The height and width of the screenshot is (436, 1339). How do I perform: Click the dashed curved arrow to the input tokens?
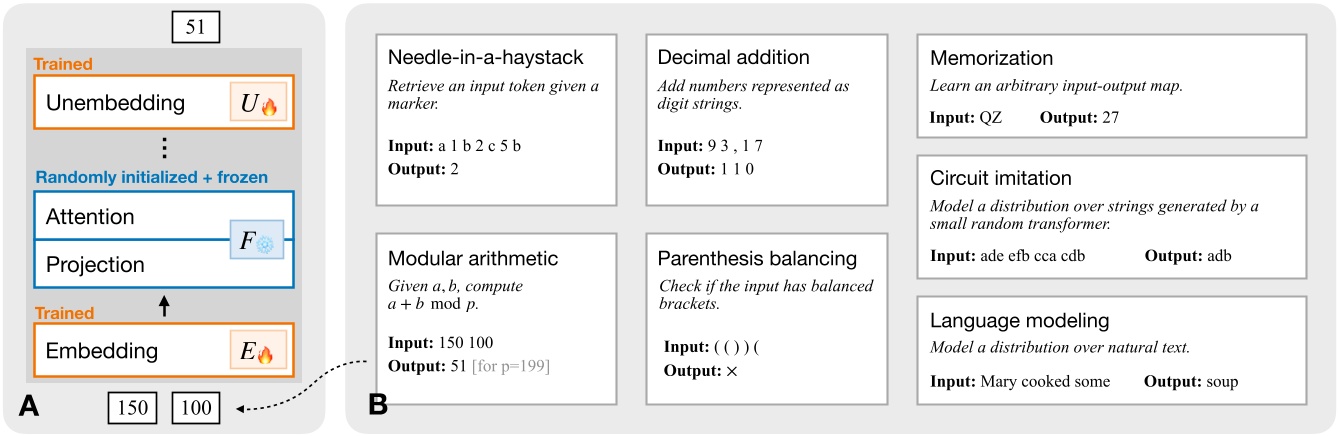click(x=300, y=393)
